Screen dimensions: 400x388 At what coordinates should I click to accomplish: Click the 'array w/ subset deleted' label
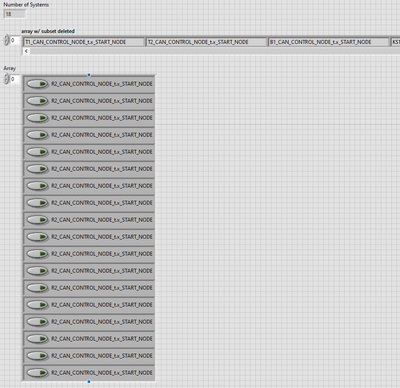point(48,31)
